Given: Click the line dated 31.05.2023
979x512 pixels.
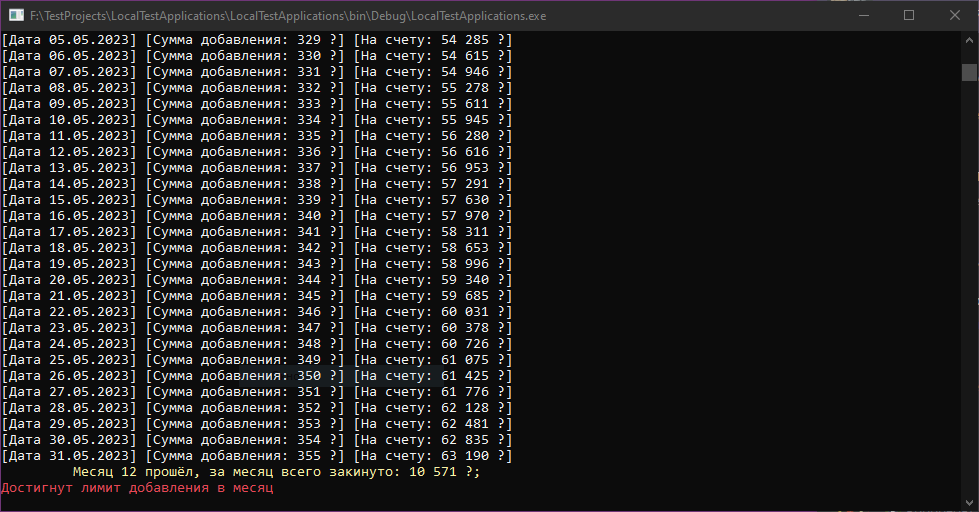Looking at the screenshot, I should [257, 456].
